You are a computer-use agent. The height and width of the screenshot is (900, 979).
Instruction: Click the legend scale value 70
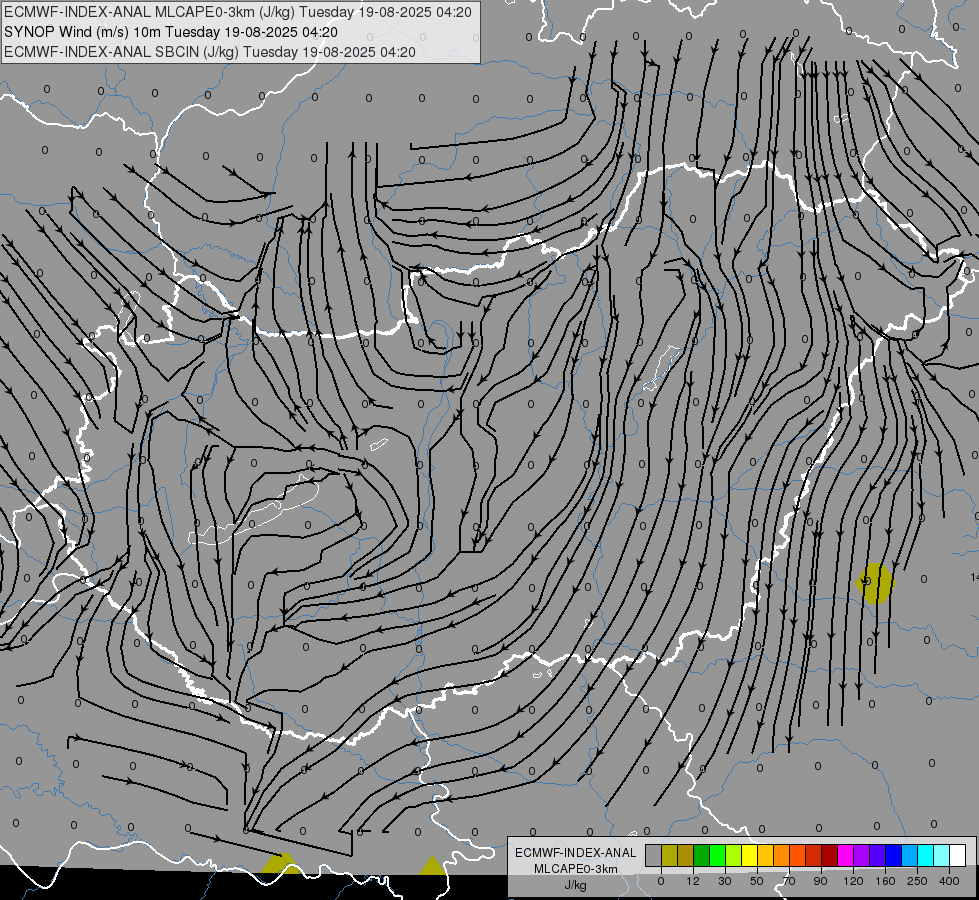(789, 881)
